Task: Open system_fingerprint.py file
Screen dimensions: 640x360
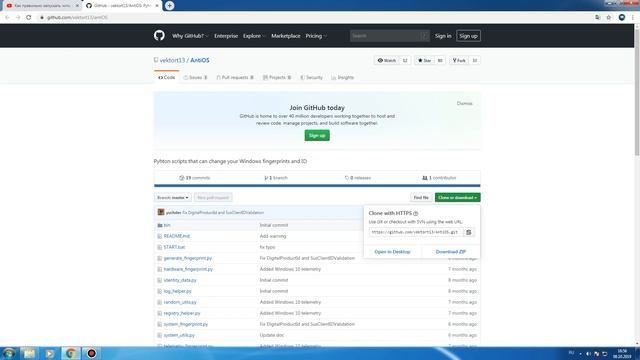Action: click(x=186, y=324)
